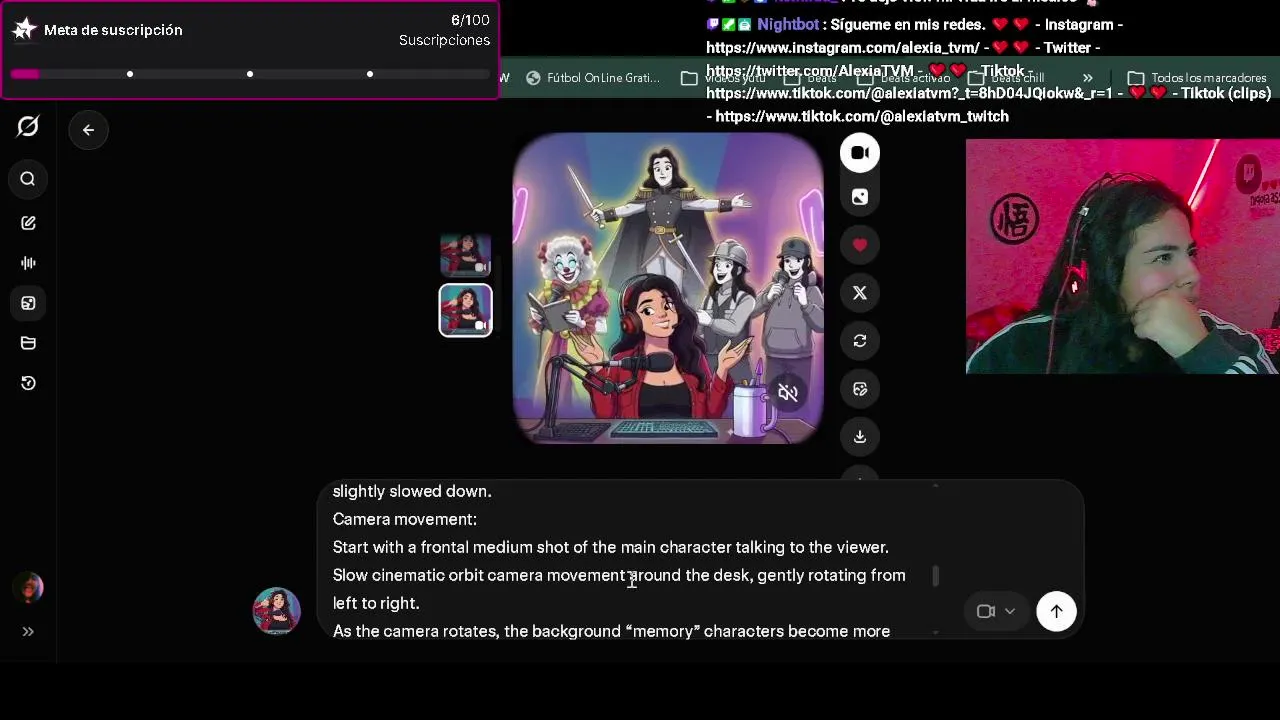Image resolution: width=1280 pixels, height=720 pixels.
Task: Select the highlighted lower video thumbnail
Action: tap(466, 310)
